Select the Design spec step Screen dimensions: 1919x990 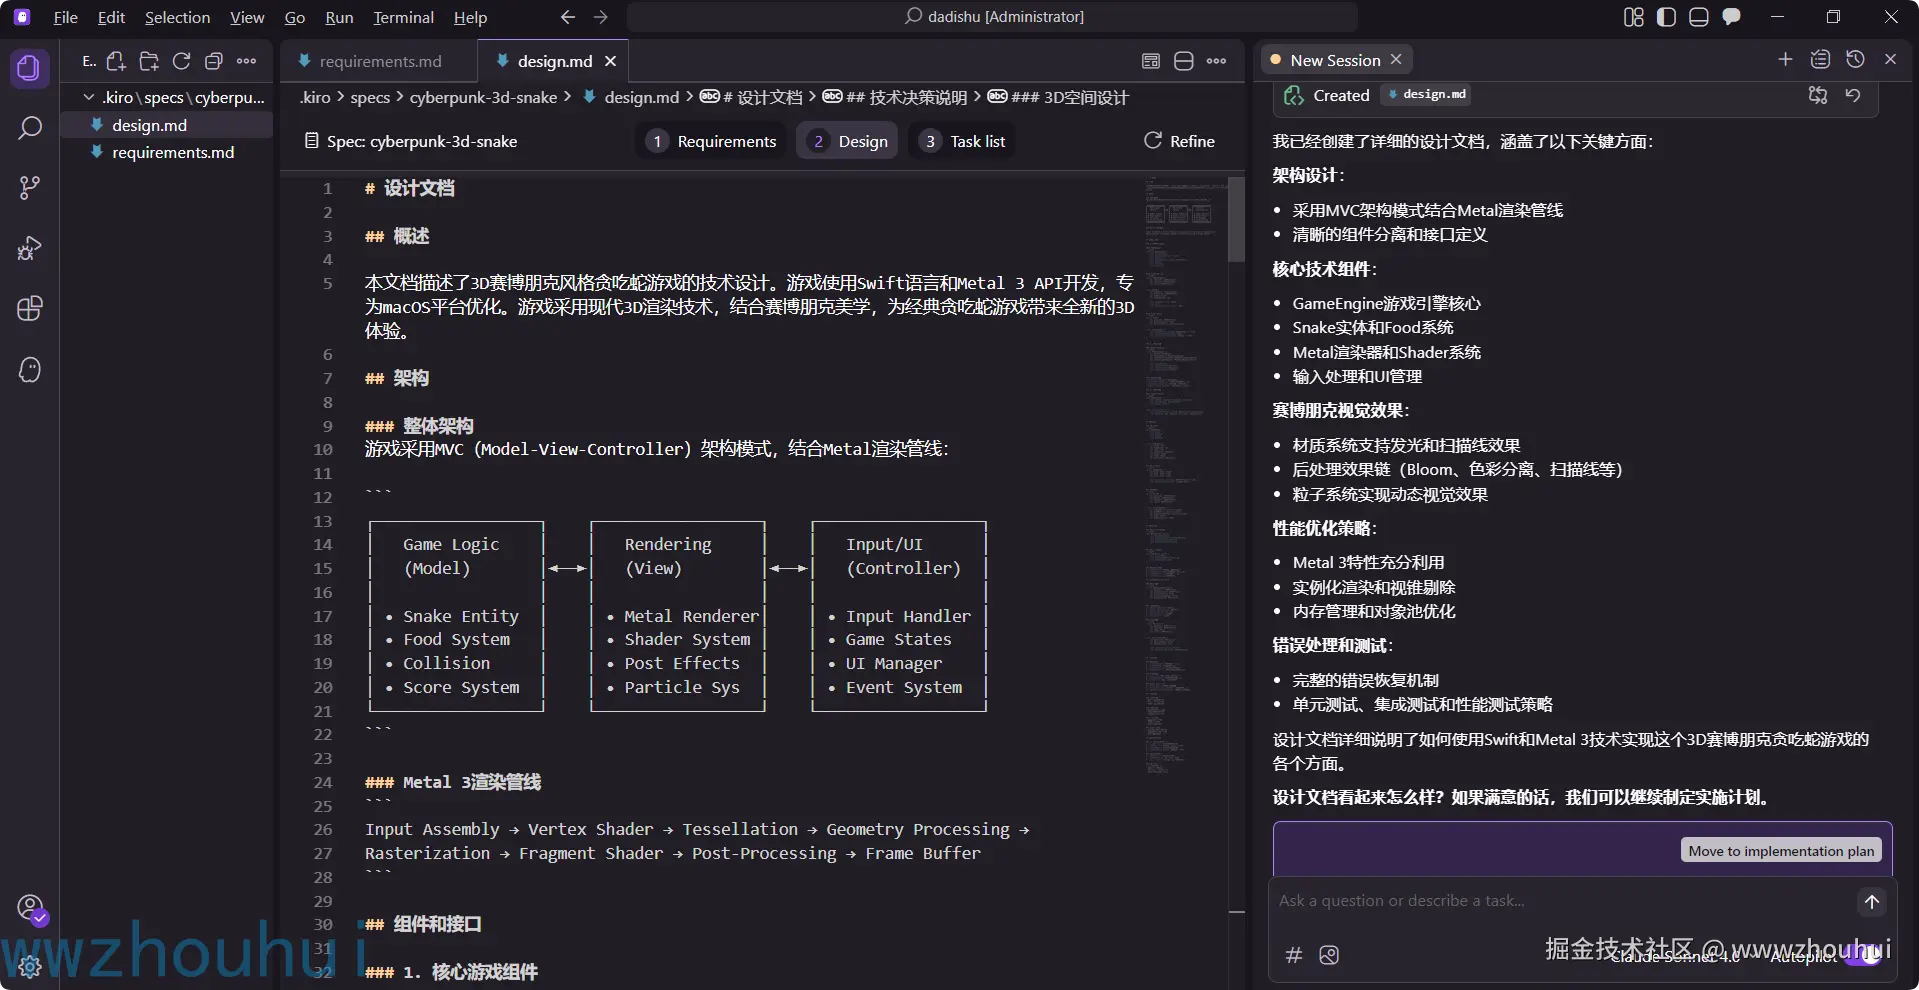point(848,141)
